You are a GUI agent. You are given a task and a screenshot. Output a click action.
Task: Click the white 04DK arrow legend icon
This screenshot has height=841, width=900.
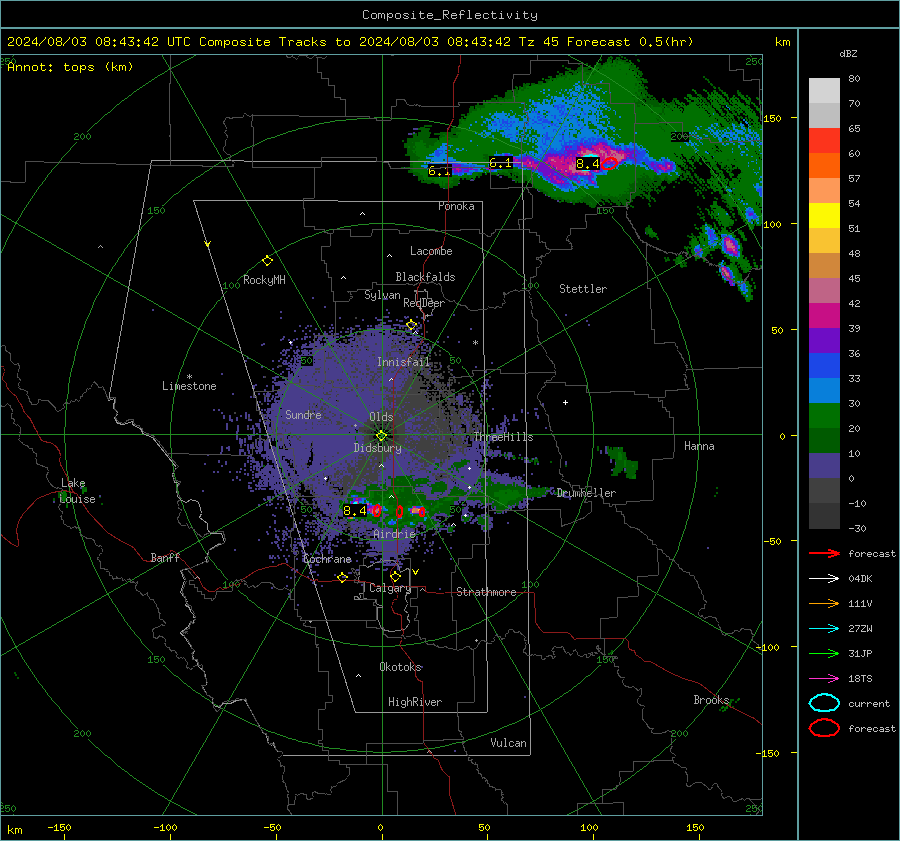pos(824,579)
